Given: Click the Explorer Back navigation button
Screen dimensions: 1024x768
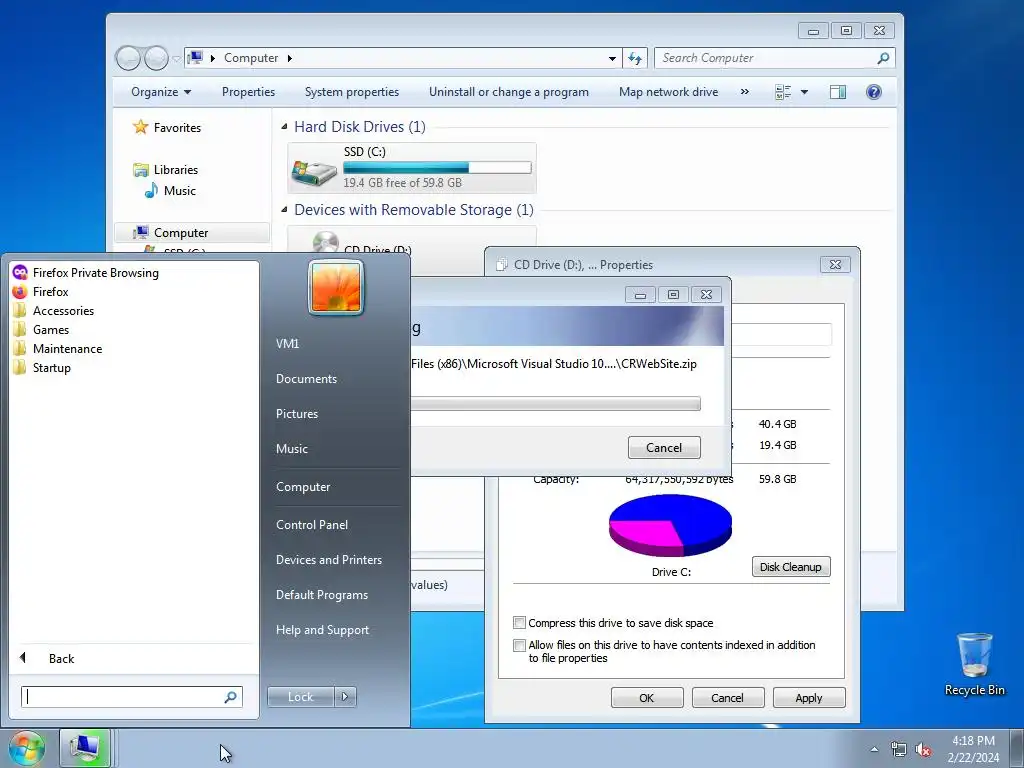Looking at the screenshot, I should 128,58.
